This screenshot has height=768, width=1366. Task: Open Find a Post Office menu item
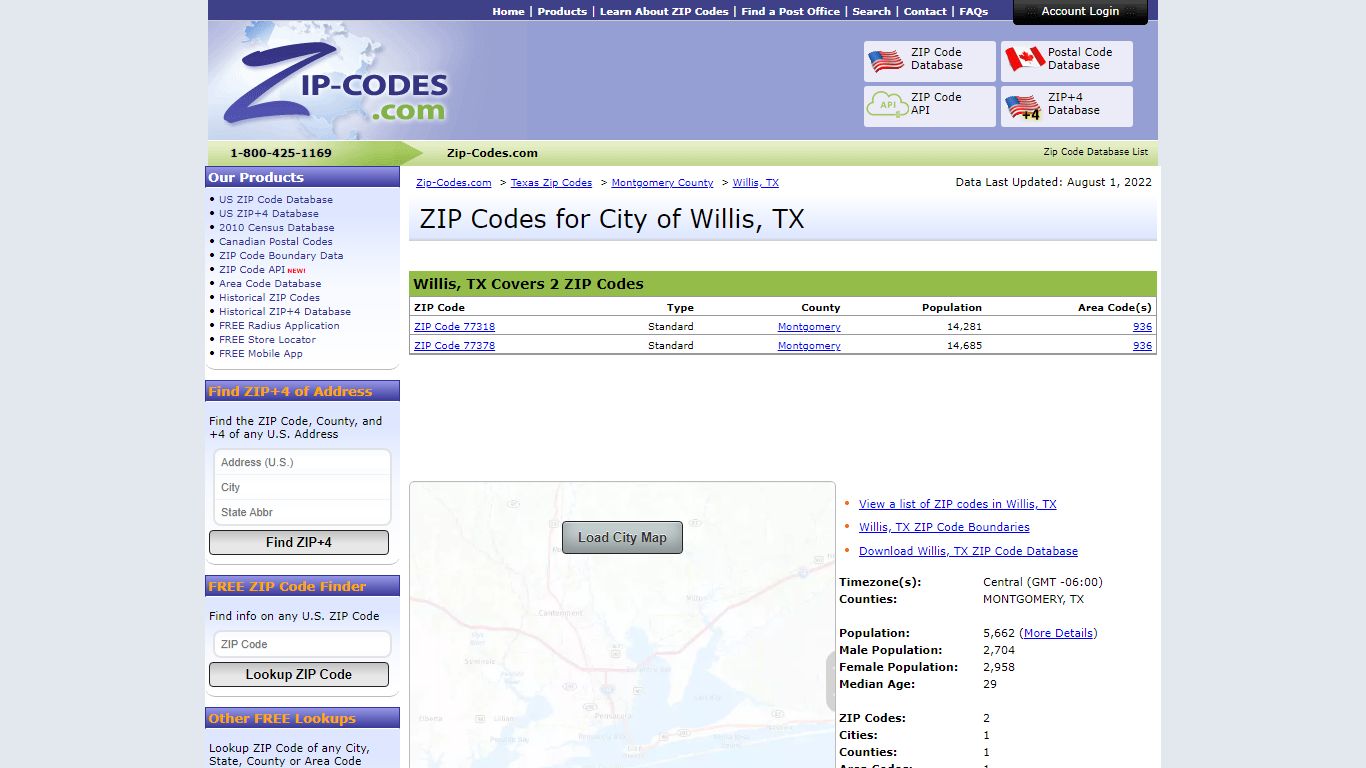[x=790, y=12]
